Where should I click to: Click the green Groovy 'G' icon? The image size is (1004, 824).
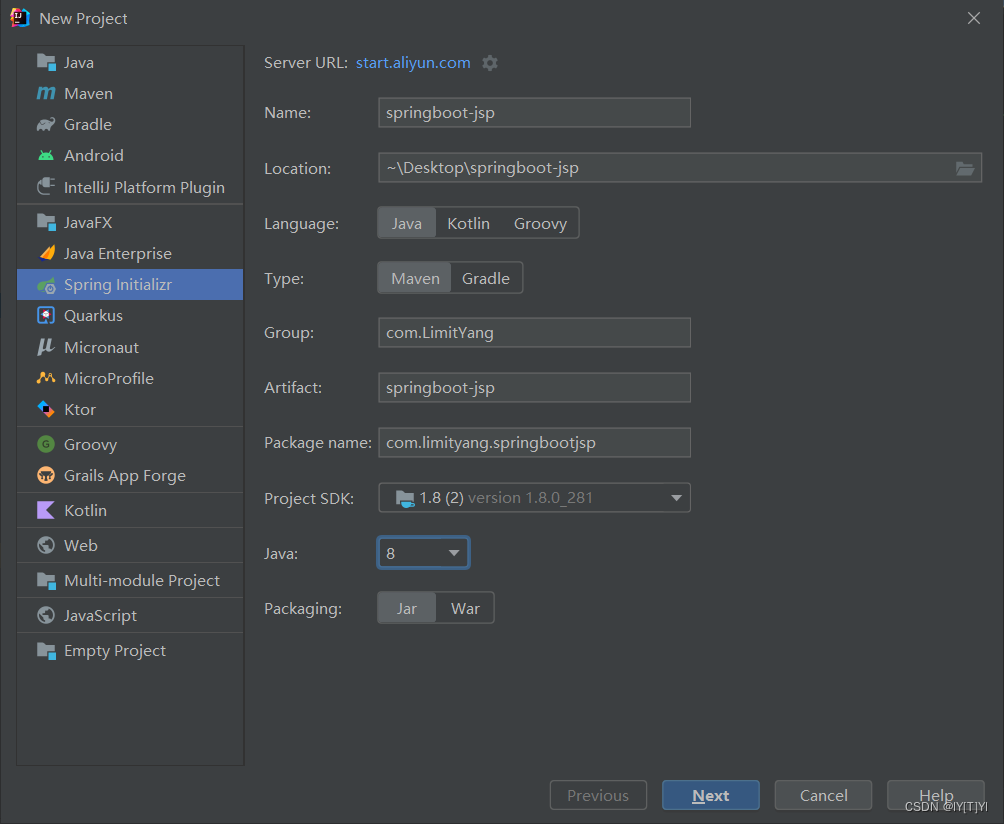click(46, 444)
